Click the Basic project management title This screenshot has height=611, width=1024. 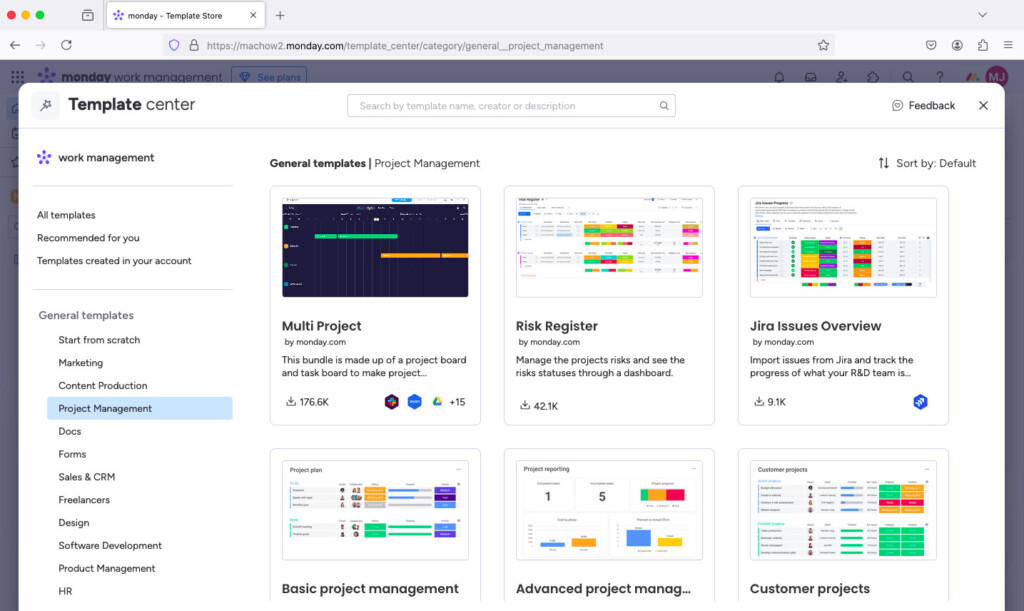click(x=370, y=588)
